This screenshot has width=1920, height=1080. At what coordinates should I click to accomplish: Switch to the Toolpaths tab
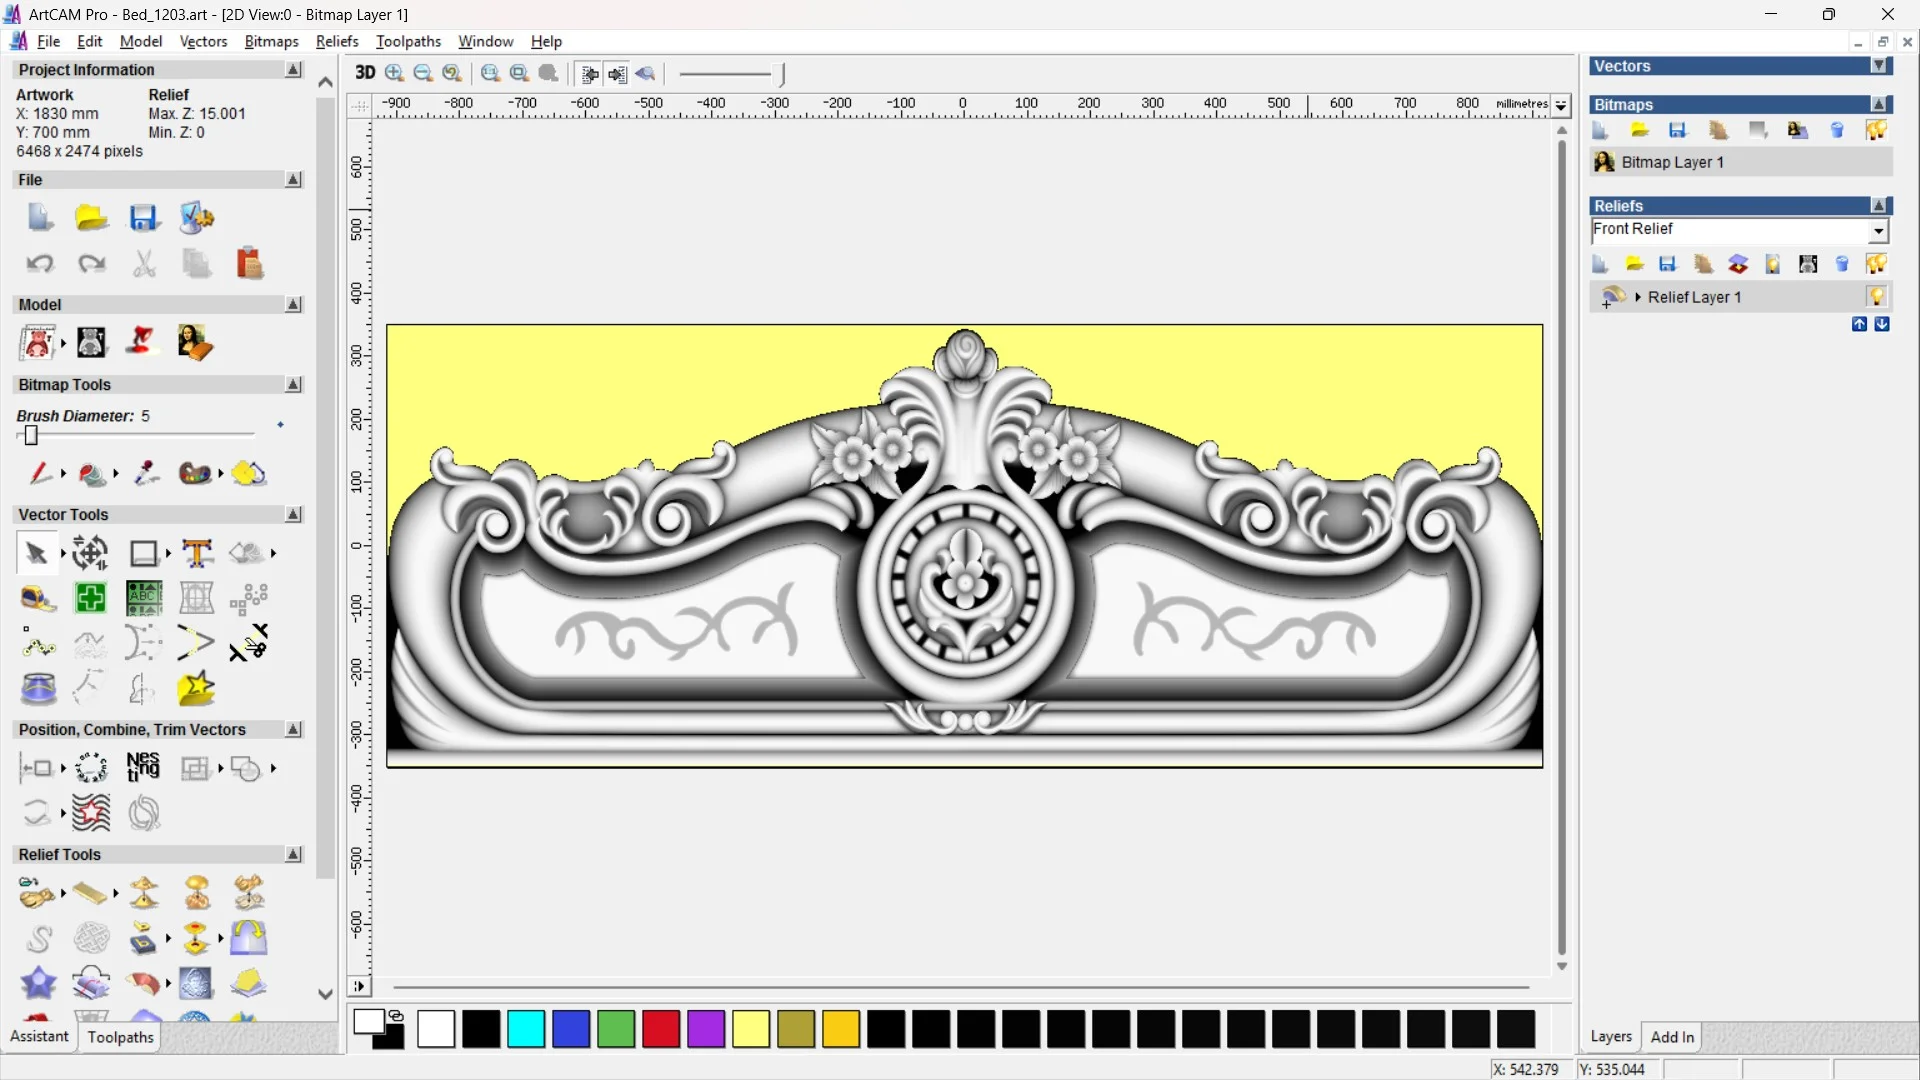pyautogui.click(x=120, y=1037)
